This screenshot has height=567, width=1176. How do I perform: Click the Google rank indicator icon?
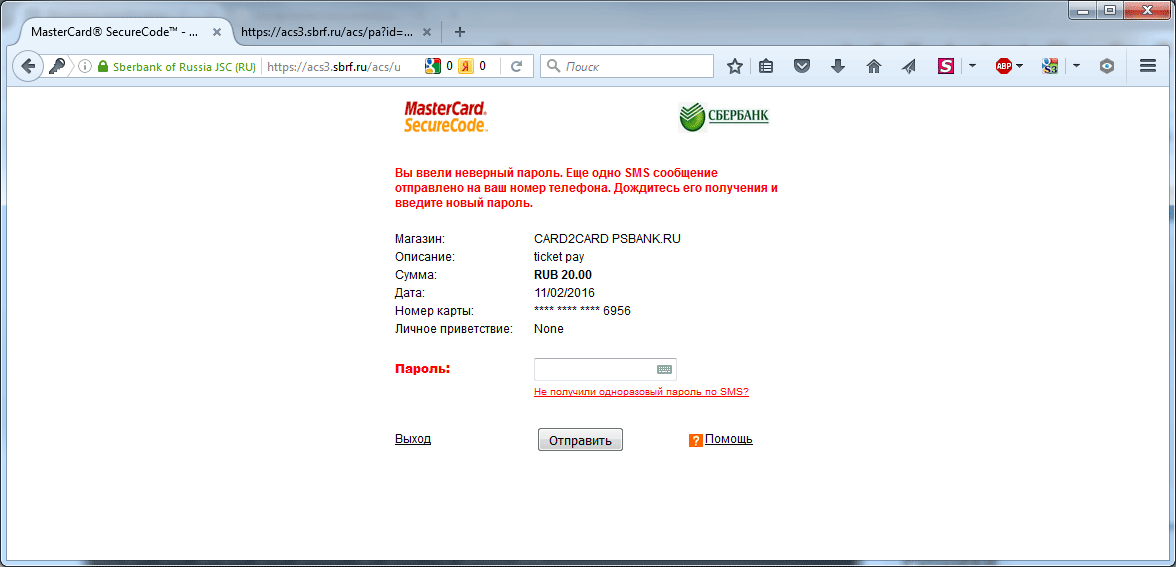[432, 66]
